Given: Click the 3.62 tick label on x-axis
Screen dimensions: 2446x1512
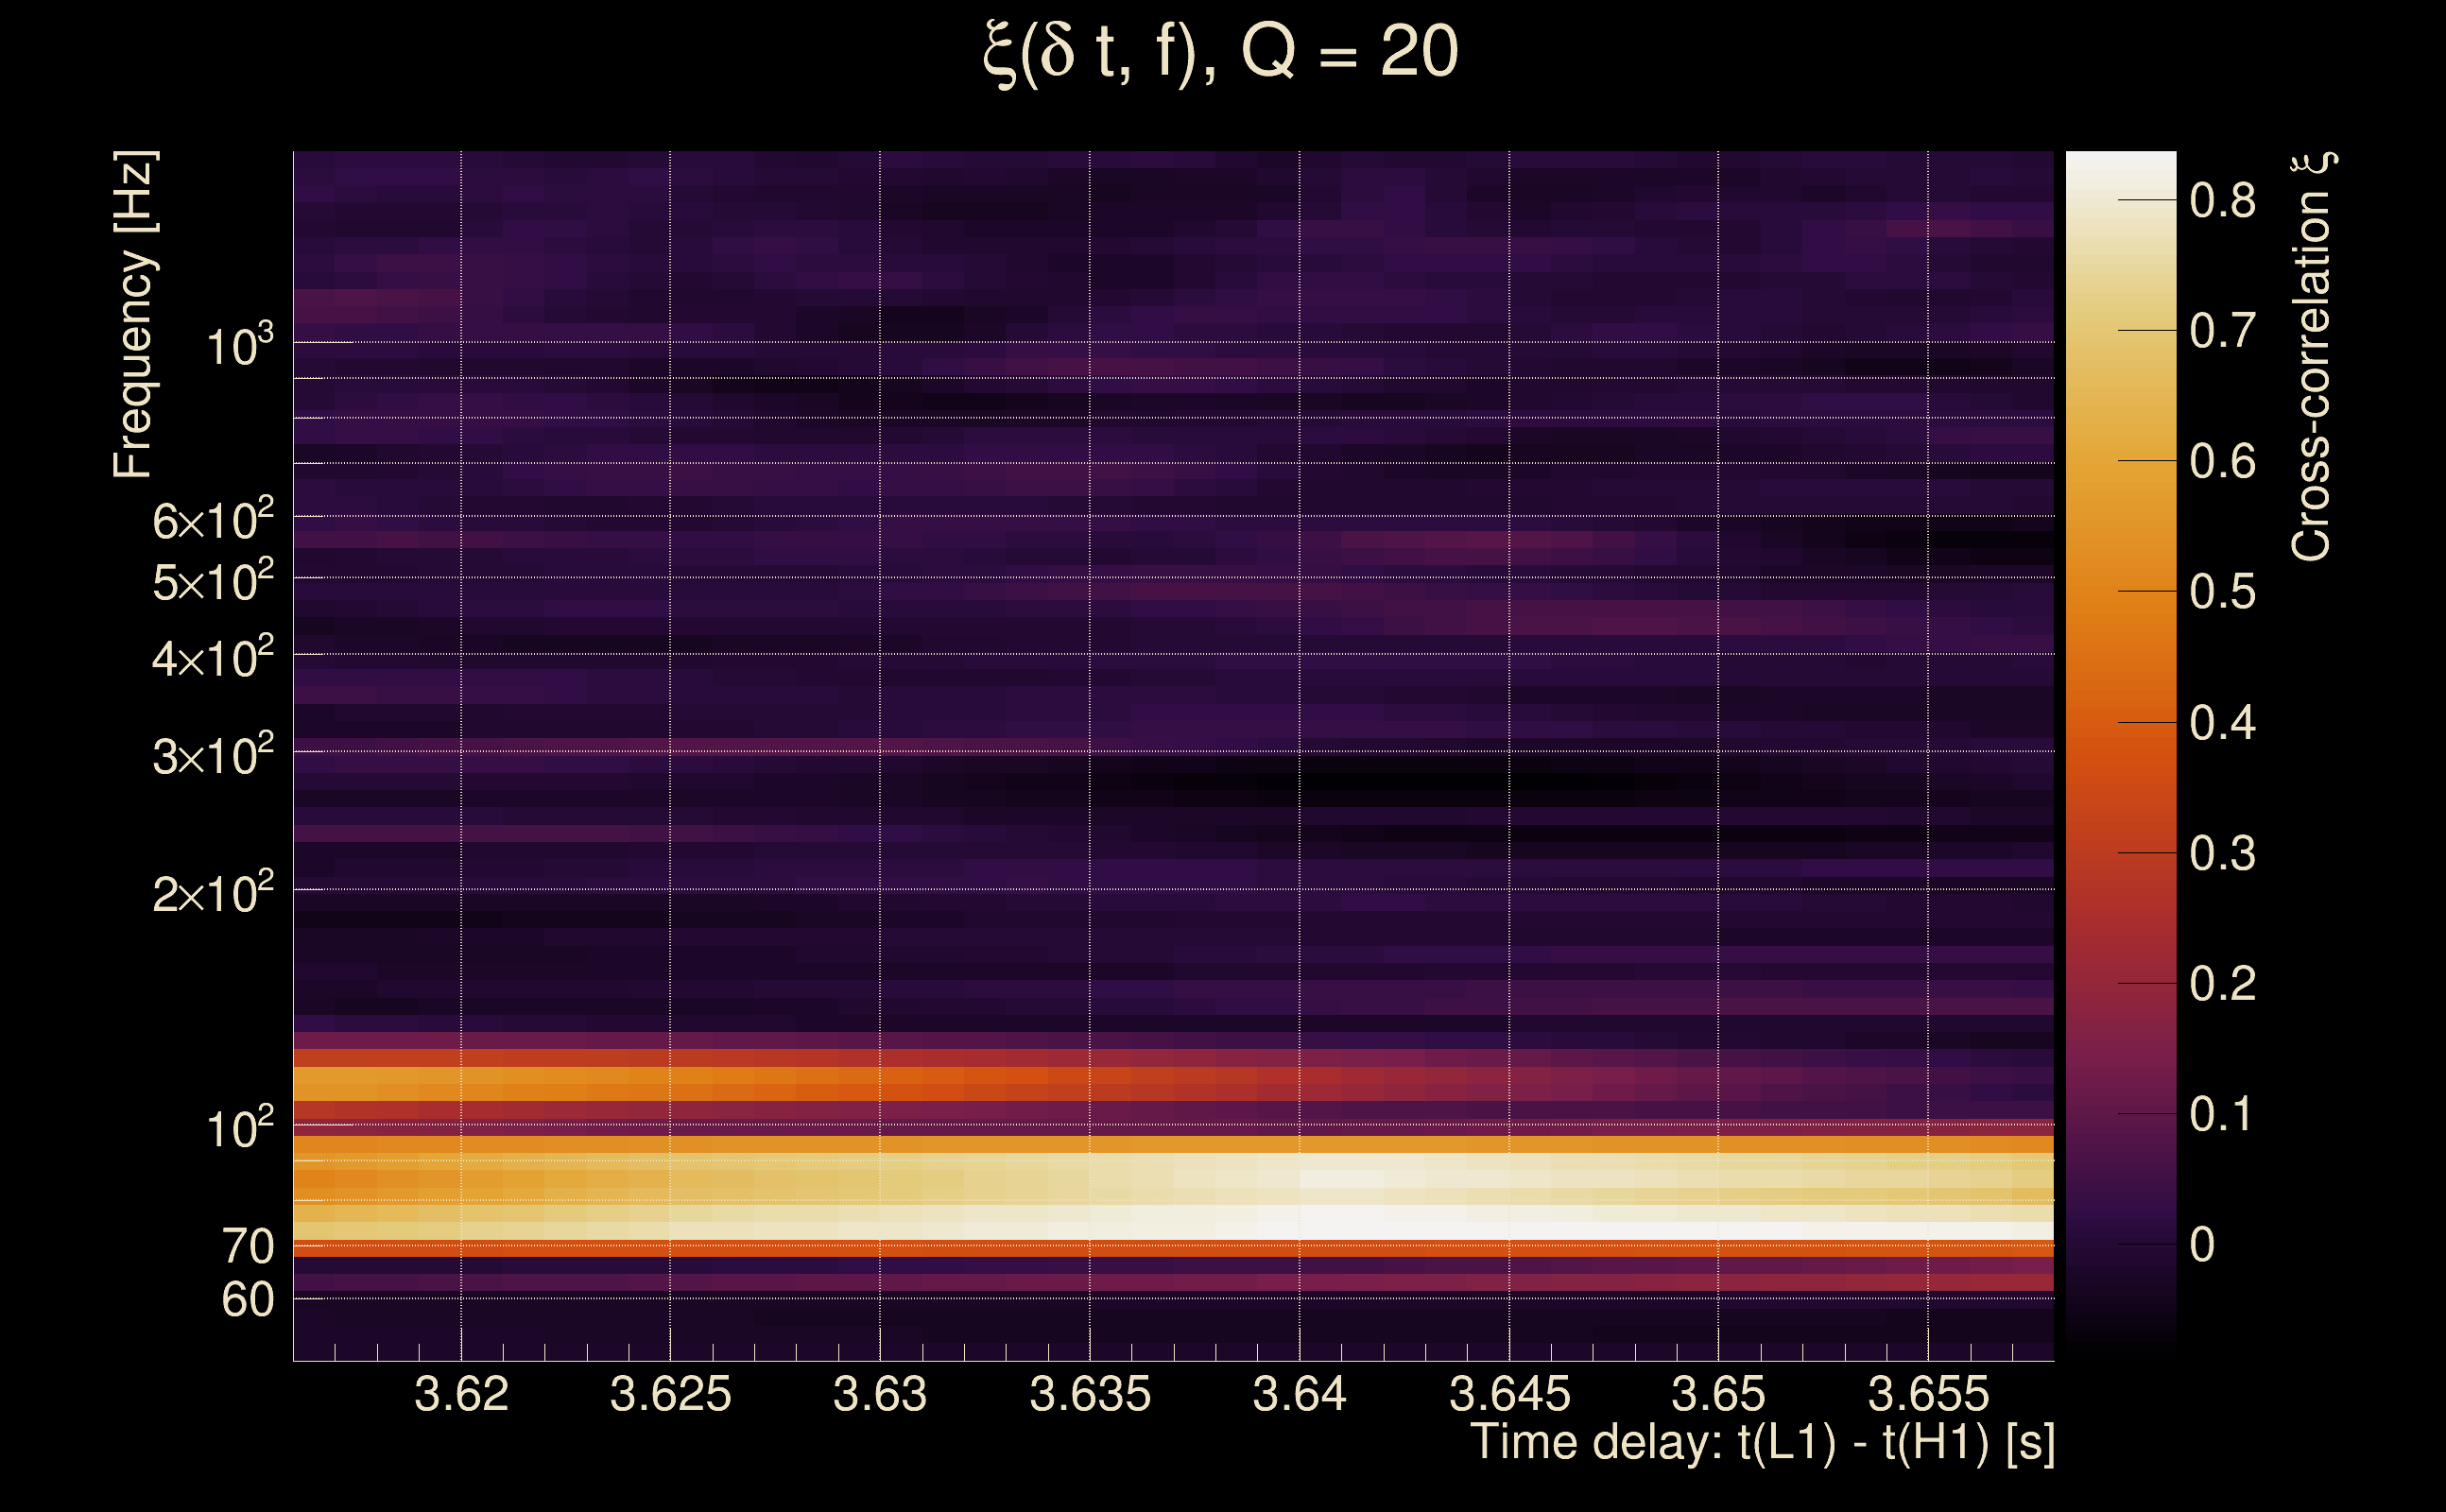Looking at the screenshot, I should pyautogui.click(x=461, y=1394).
